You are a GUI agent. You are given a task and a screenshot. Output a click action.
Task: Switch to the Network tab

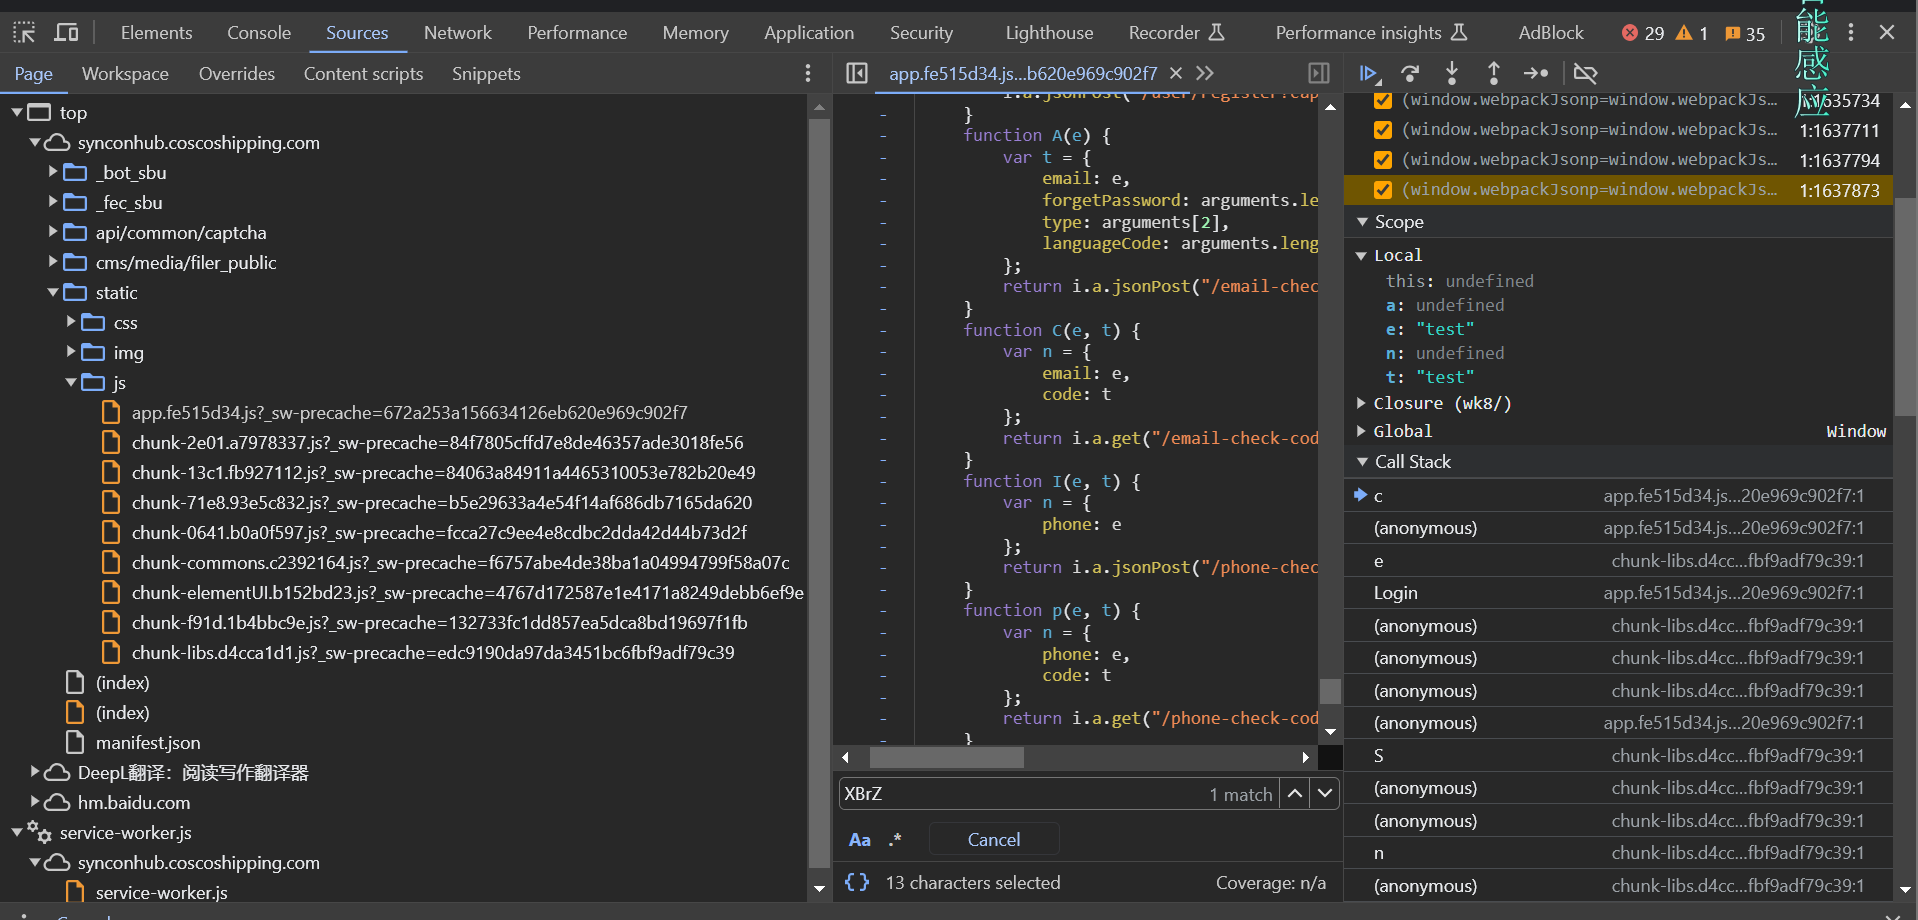point(457,33)
